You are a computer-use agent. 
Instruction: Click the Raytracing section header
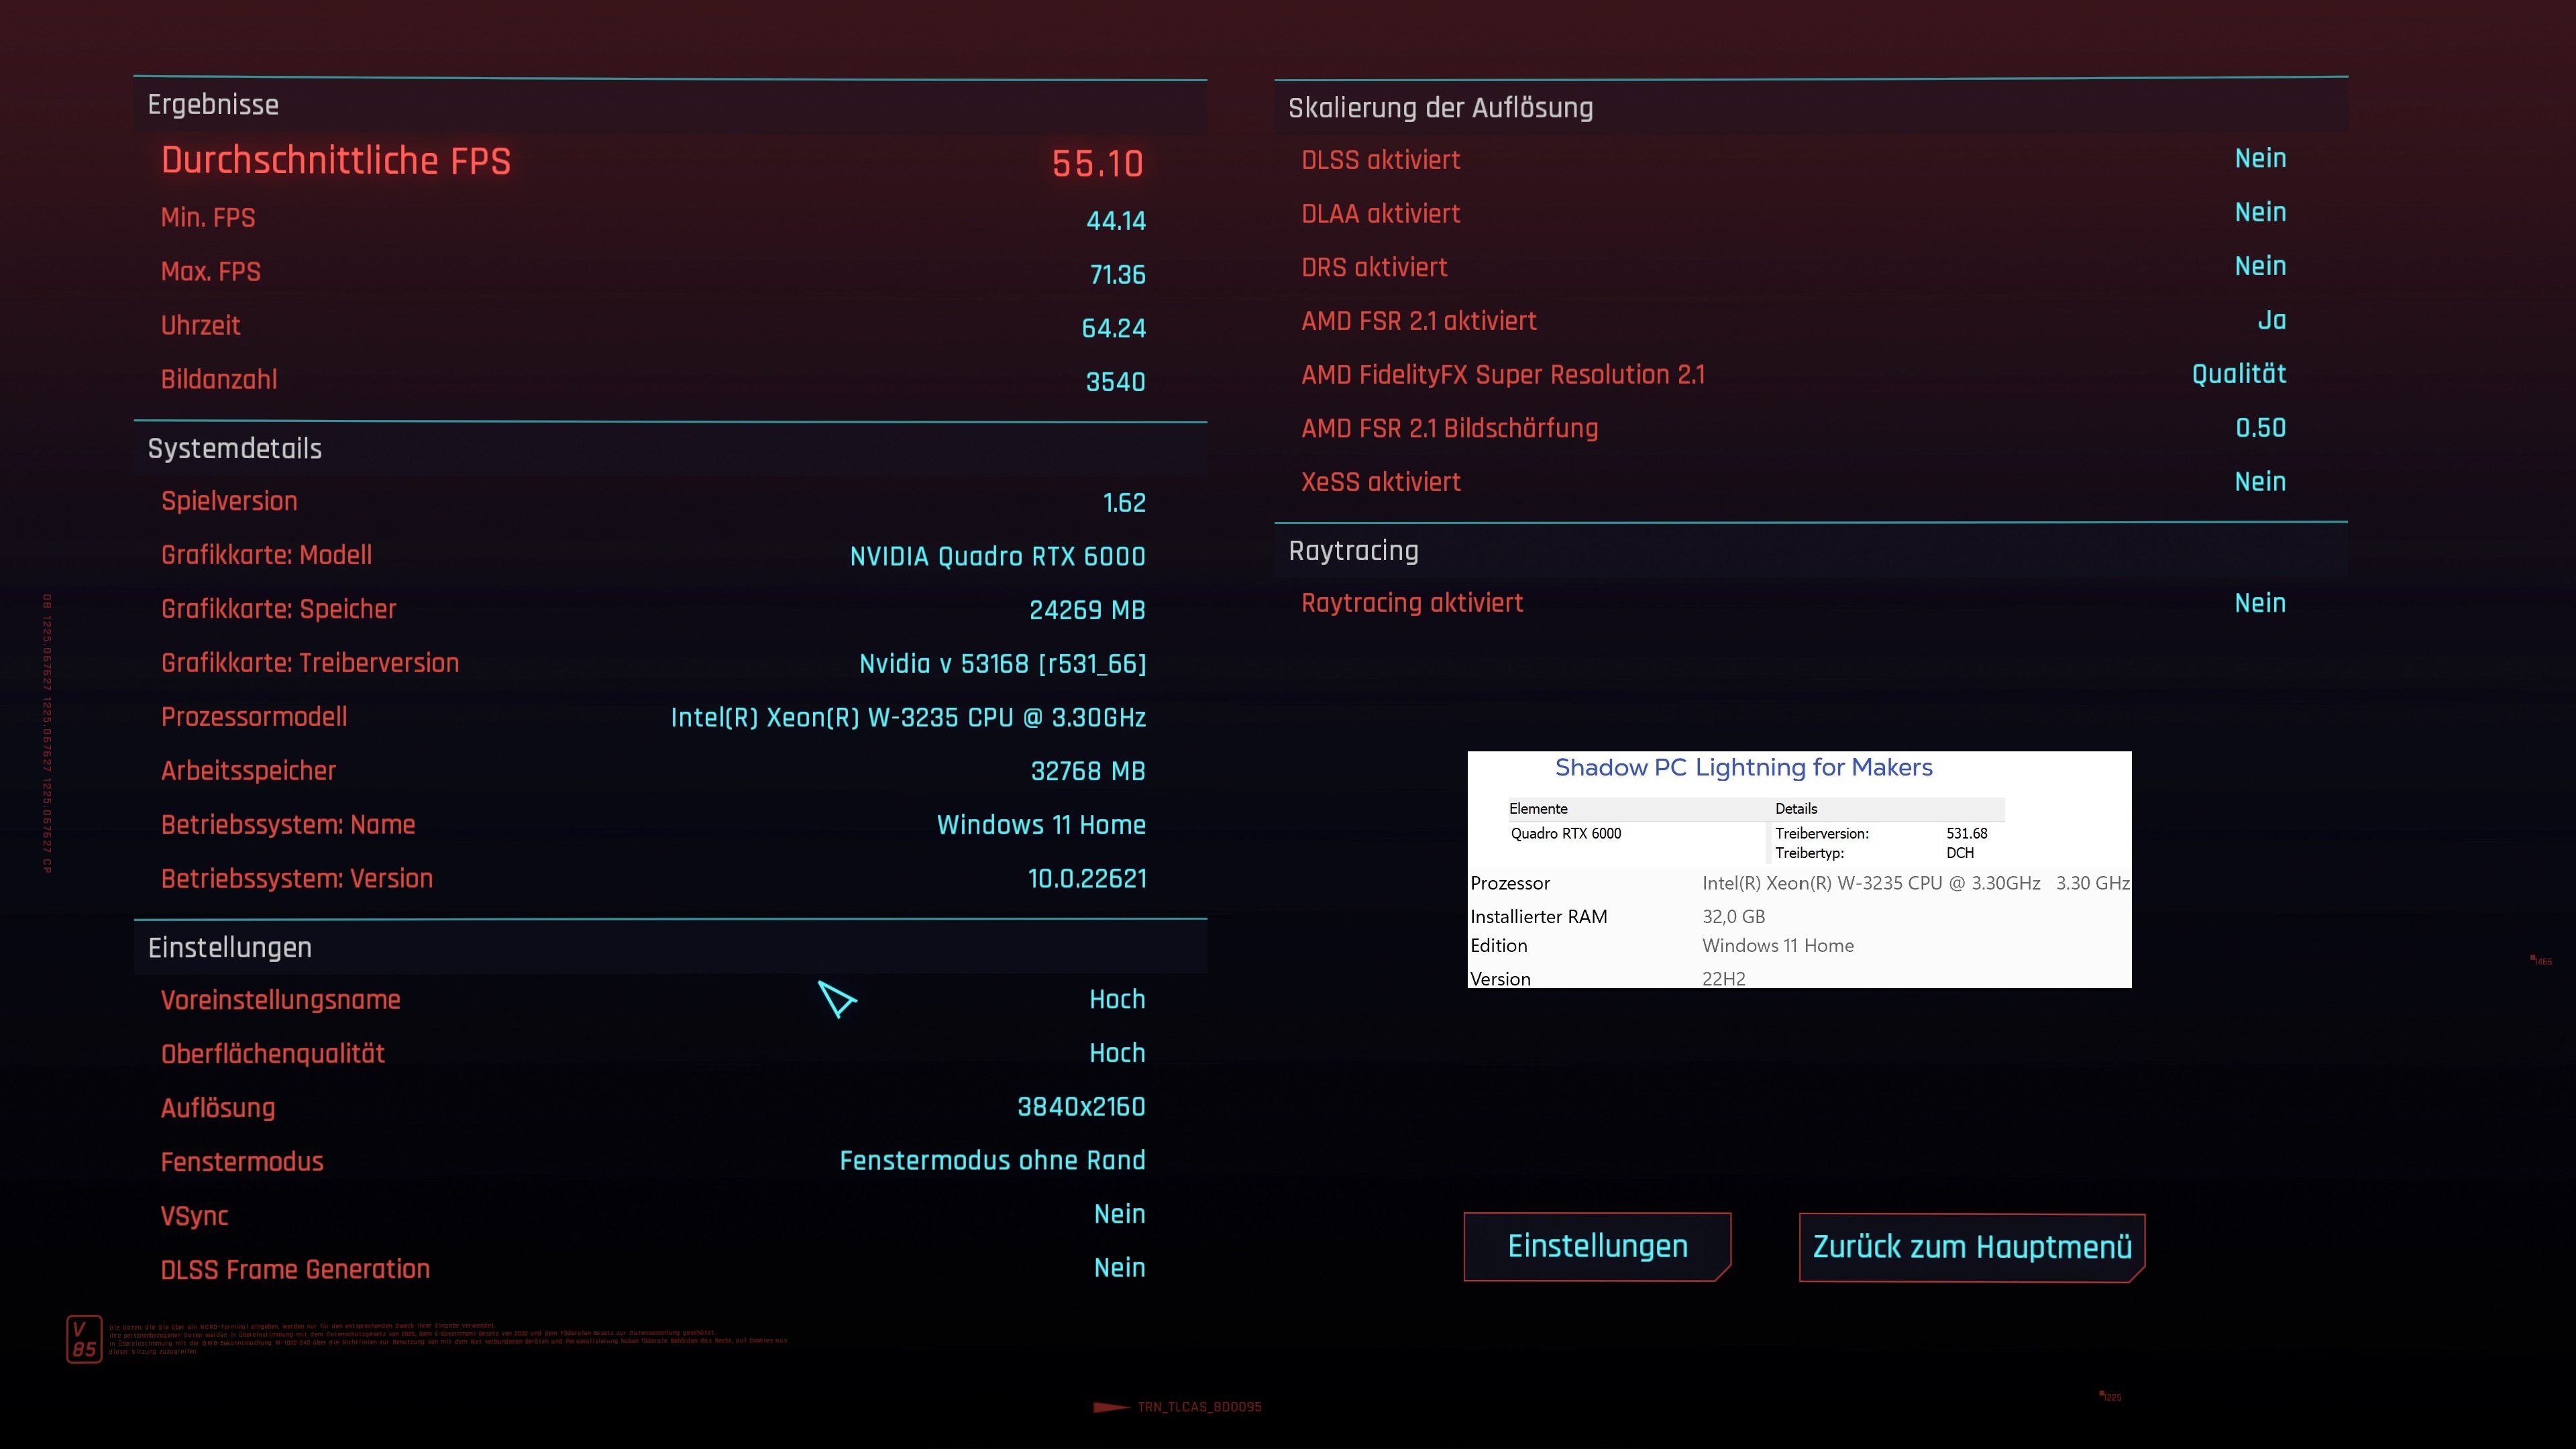(x=1353, y=551)
